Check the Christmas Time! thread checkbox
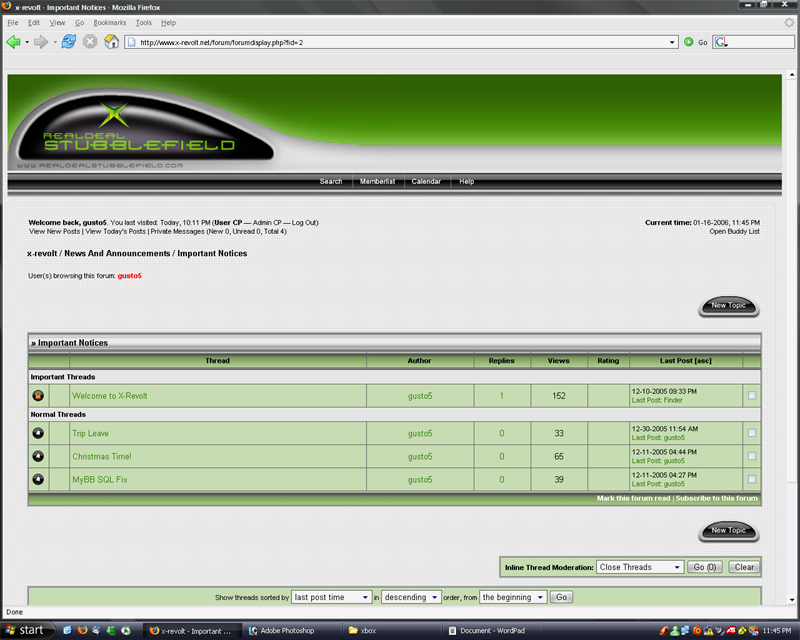Screen dimensions: 800x640 click(752, 456)
